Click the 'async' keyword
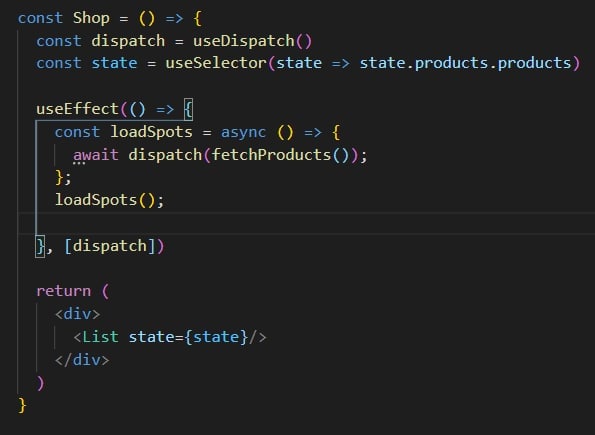595x435 pixels. pos(243,132)
